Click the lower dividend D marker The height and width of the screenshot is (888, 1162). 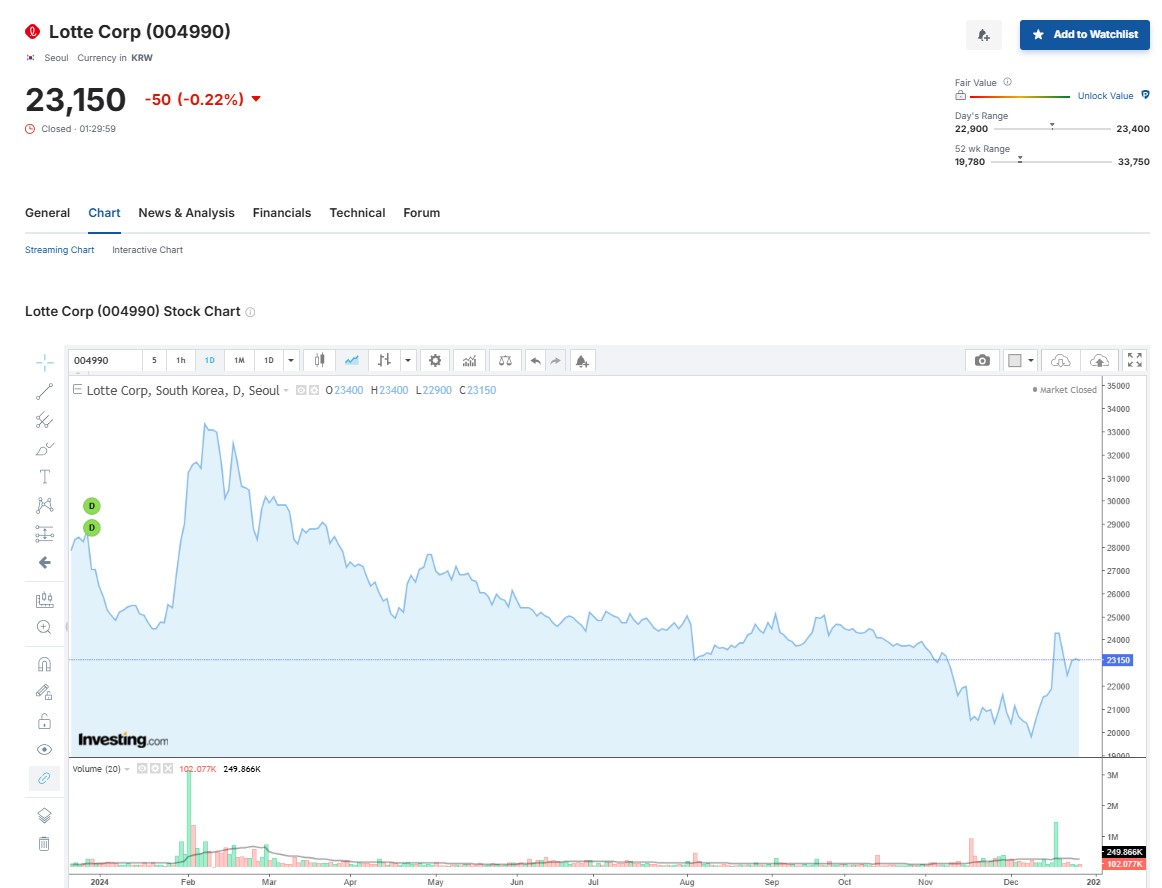[x=92, y=528]
